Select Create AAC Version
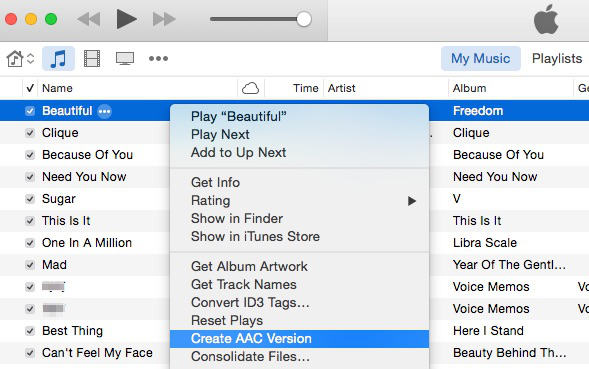Screen dimensions: 589x369 pos(299,339)
